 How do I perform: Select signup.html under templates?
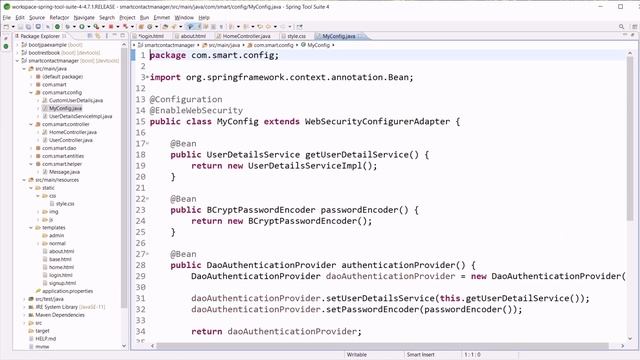[62, 283]
